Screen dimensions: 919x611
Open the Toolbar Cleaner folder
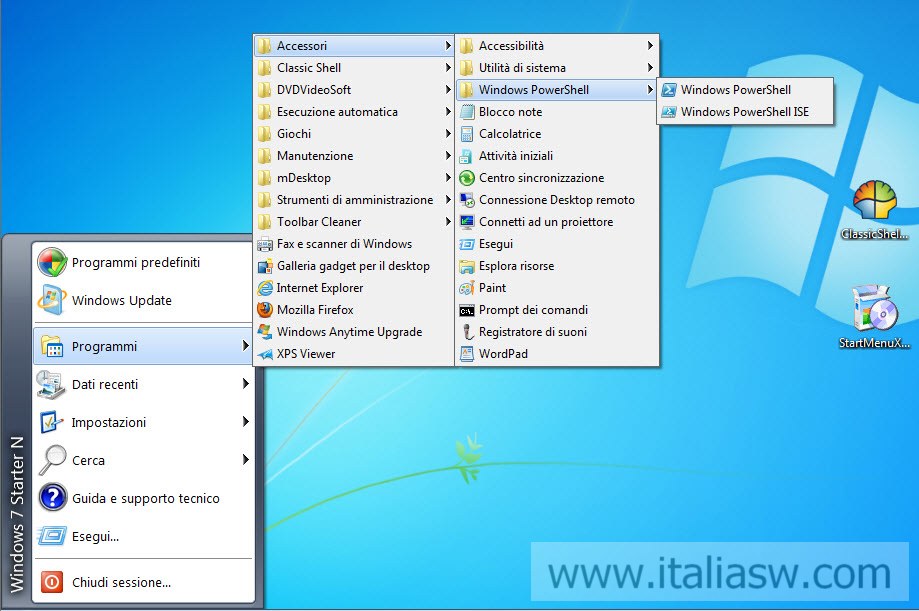coord(354,222)
